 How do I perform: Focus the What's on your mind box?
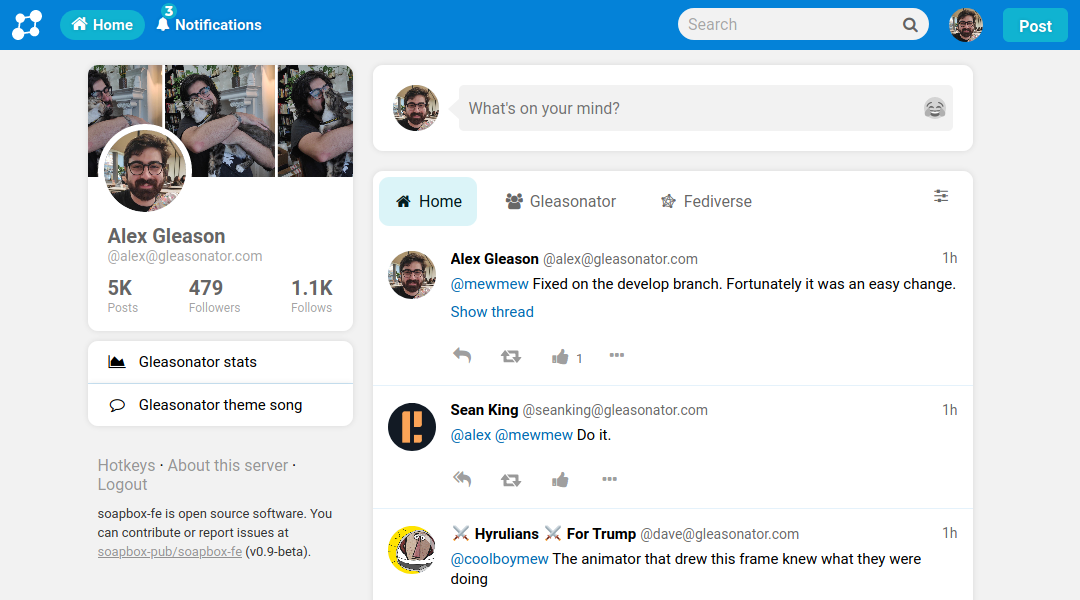pyautogui.click(x=705, y=108)
